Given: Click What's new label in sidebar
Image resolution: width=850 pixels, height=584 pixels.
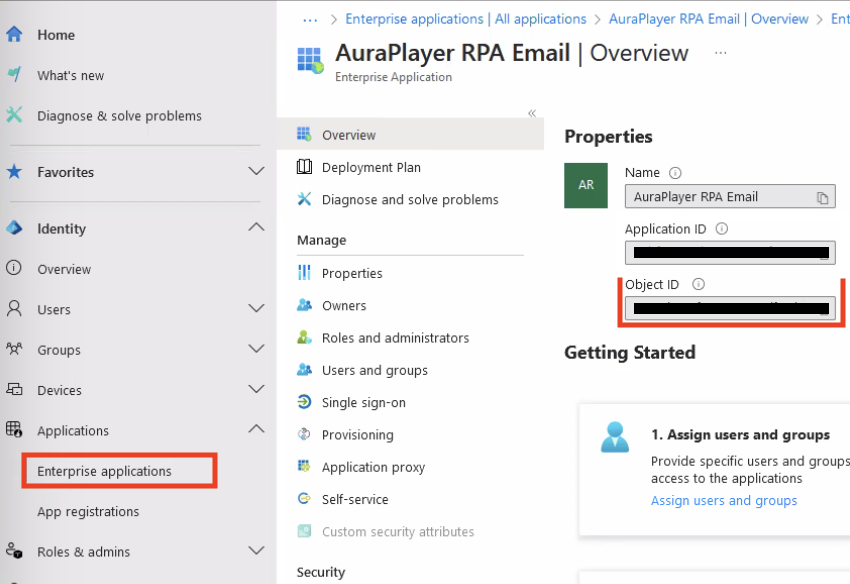Looking at the screenshot, I should click(70, 75).
